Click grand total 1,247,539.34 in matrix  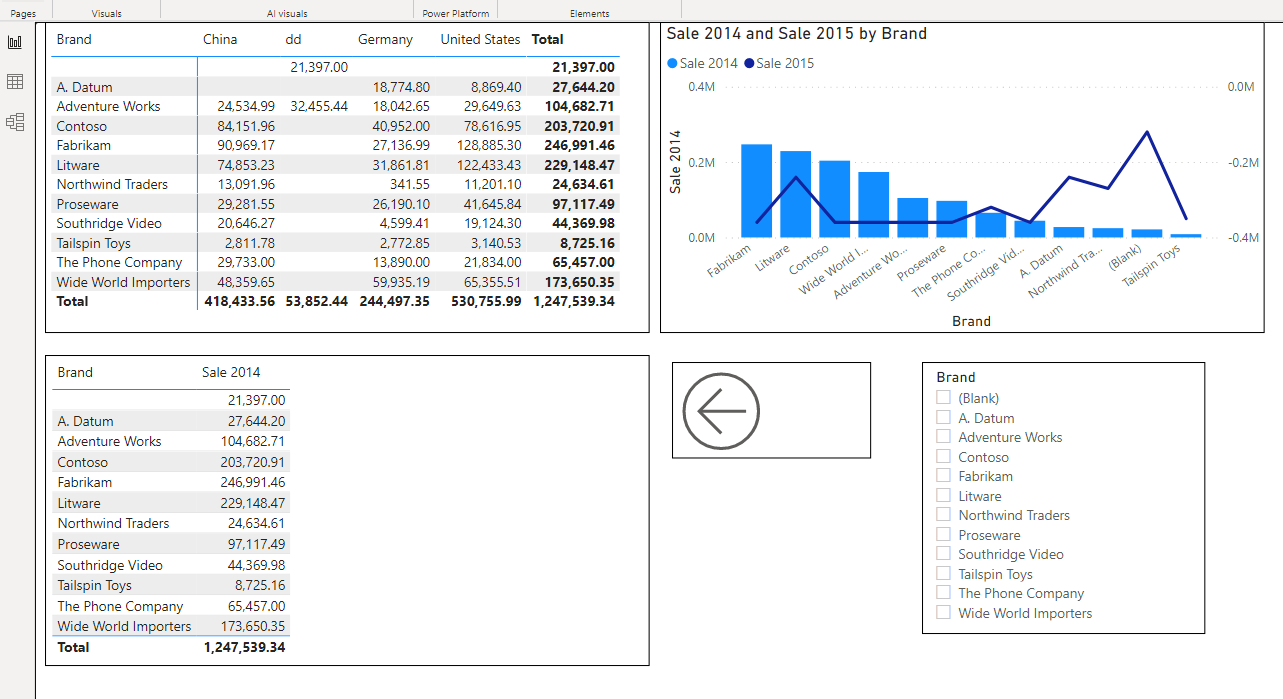[574, 301]
